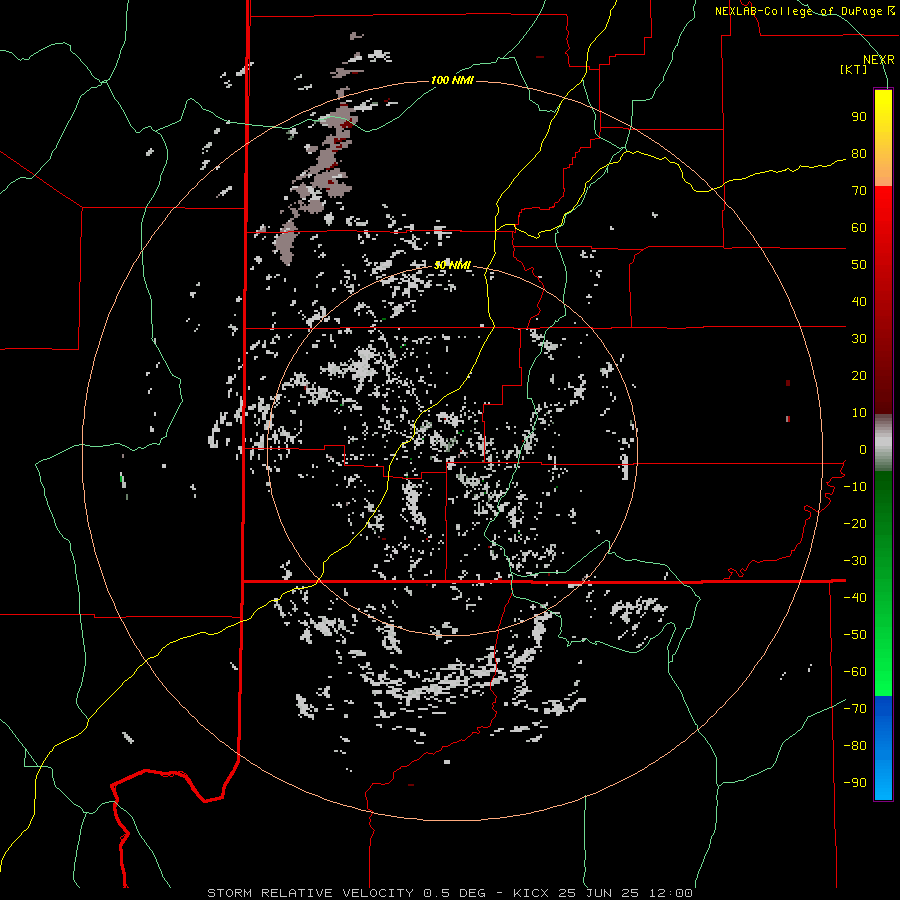Click the -70 value on velocity scale
Image resolution: width=900 pixels, height=900 pixels.
(x=855, y=708)
